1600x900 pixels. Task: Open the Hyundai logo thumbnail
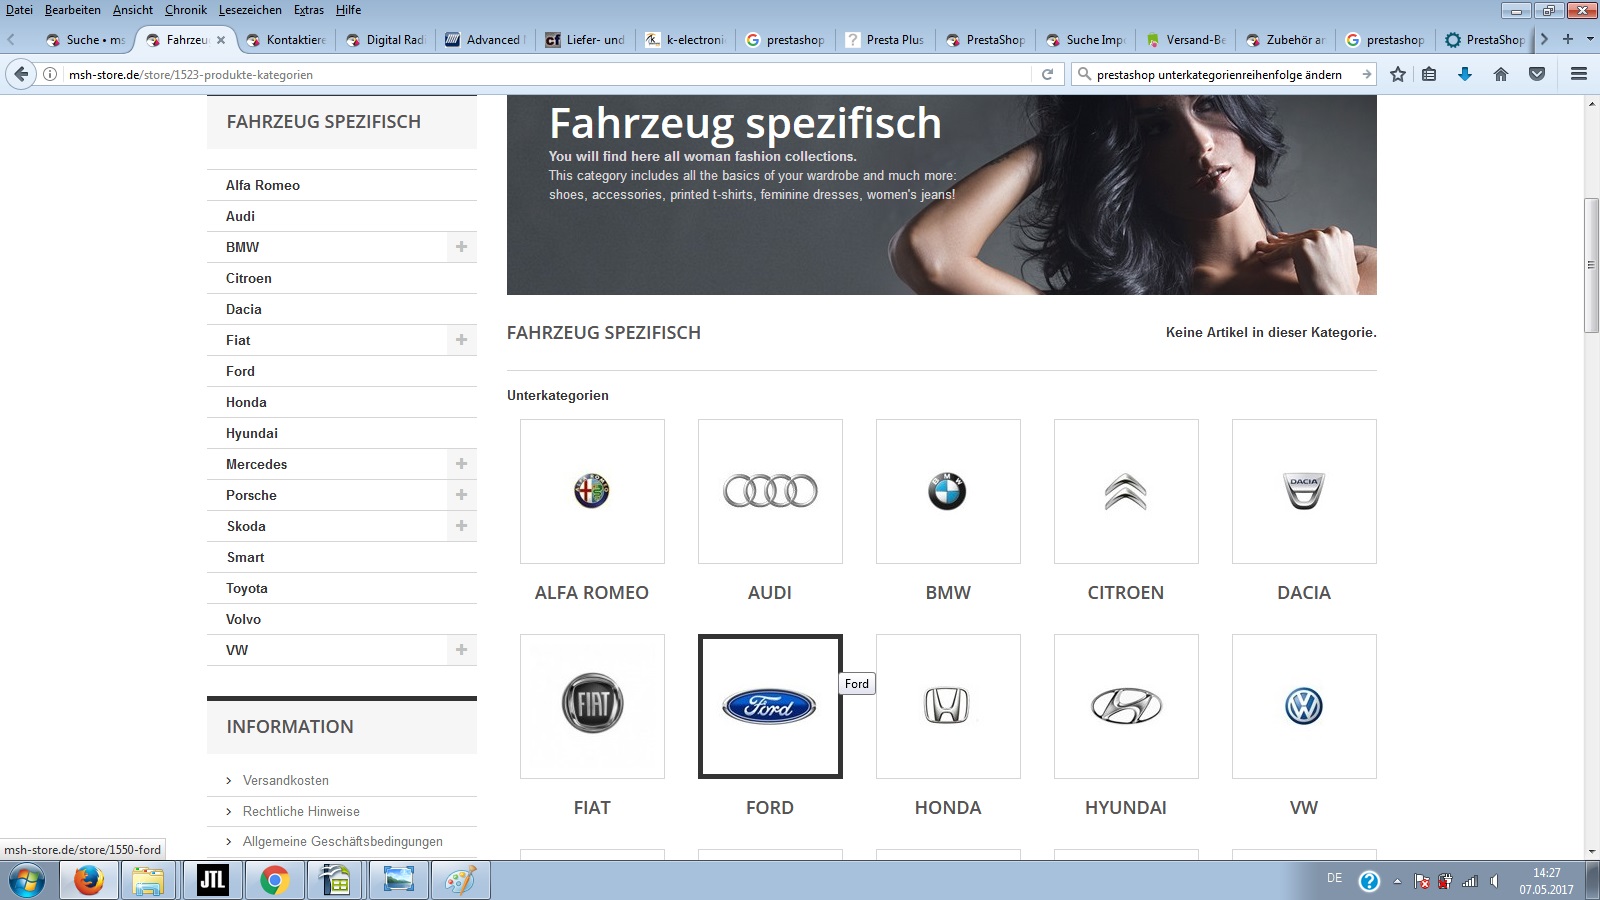click(x=1126, y=706)
